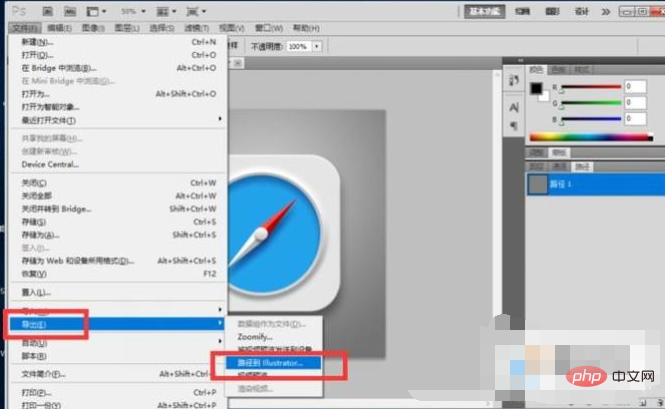The height and width of the screenshot is (409, 665).
Task: Open the View (视图) menu
Action: tap(232, 28)
